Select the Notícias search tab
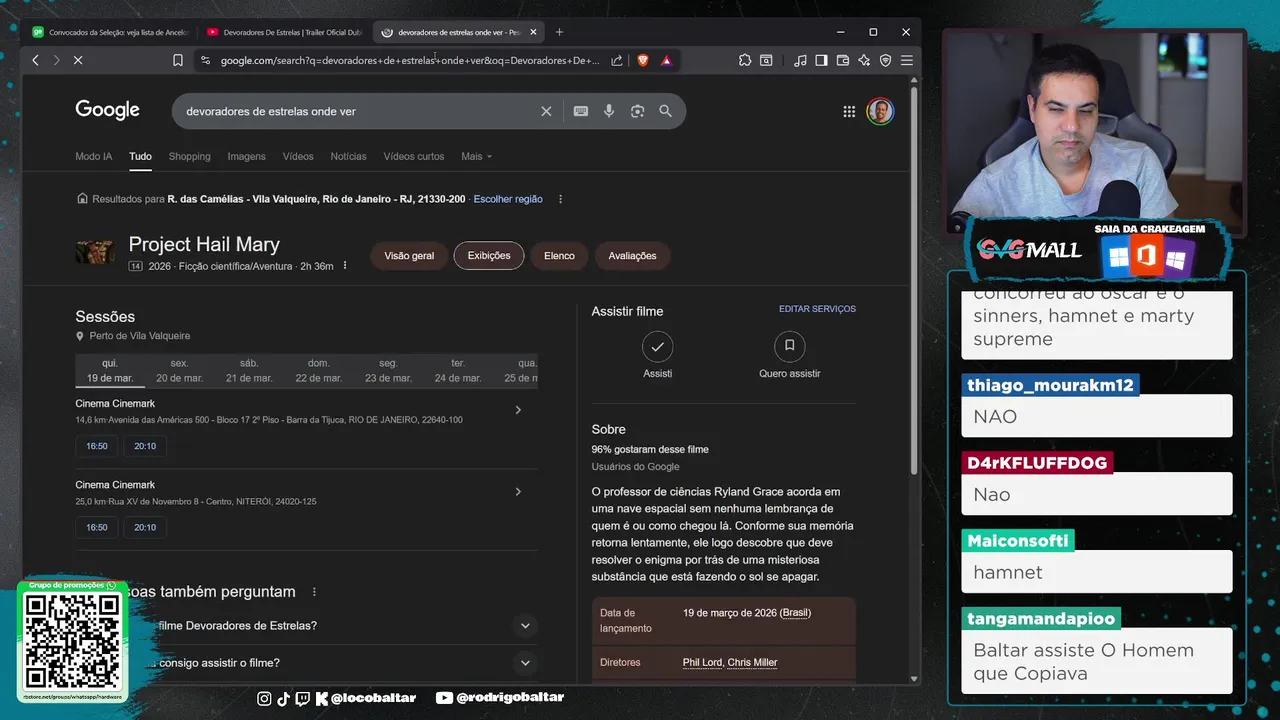Screen dimensions: 1280x720 (348, 156)
